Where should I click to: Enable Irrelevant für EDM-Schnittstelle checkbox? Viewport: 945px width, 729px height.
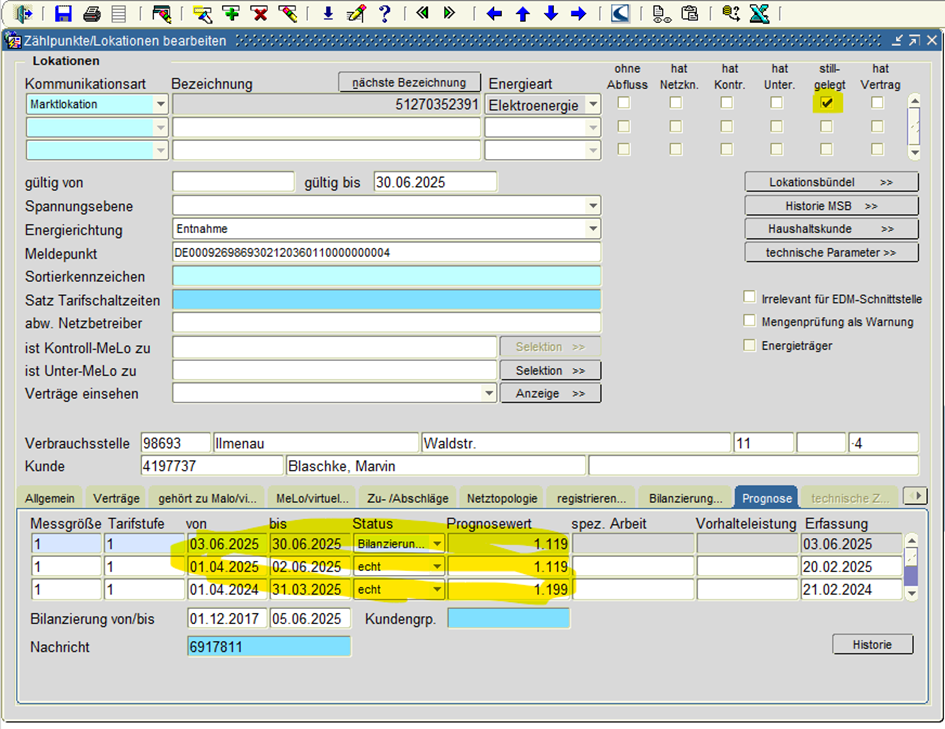(x=750, y=298)
